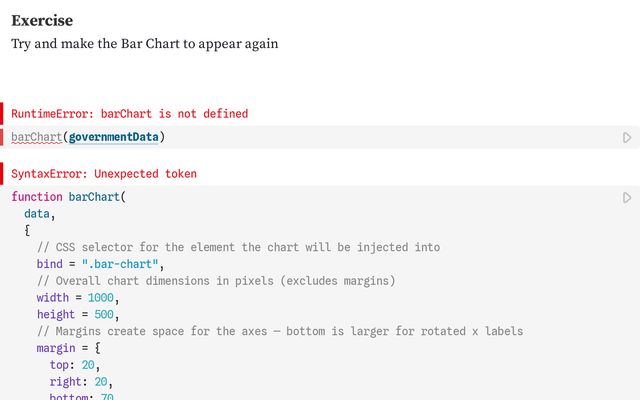640x400 pixels.
Task: Click the 'top: 20' code line
Action: coord(74,365)
